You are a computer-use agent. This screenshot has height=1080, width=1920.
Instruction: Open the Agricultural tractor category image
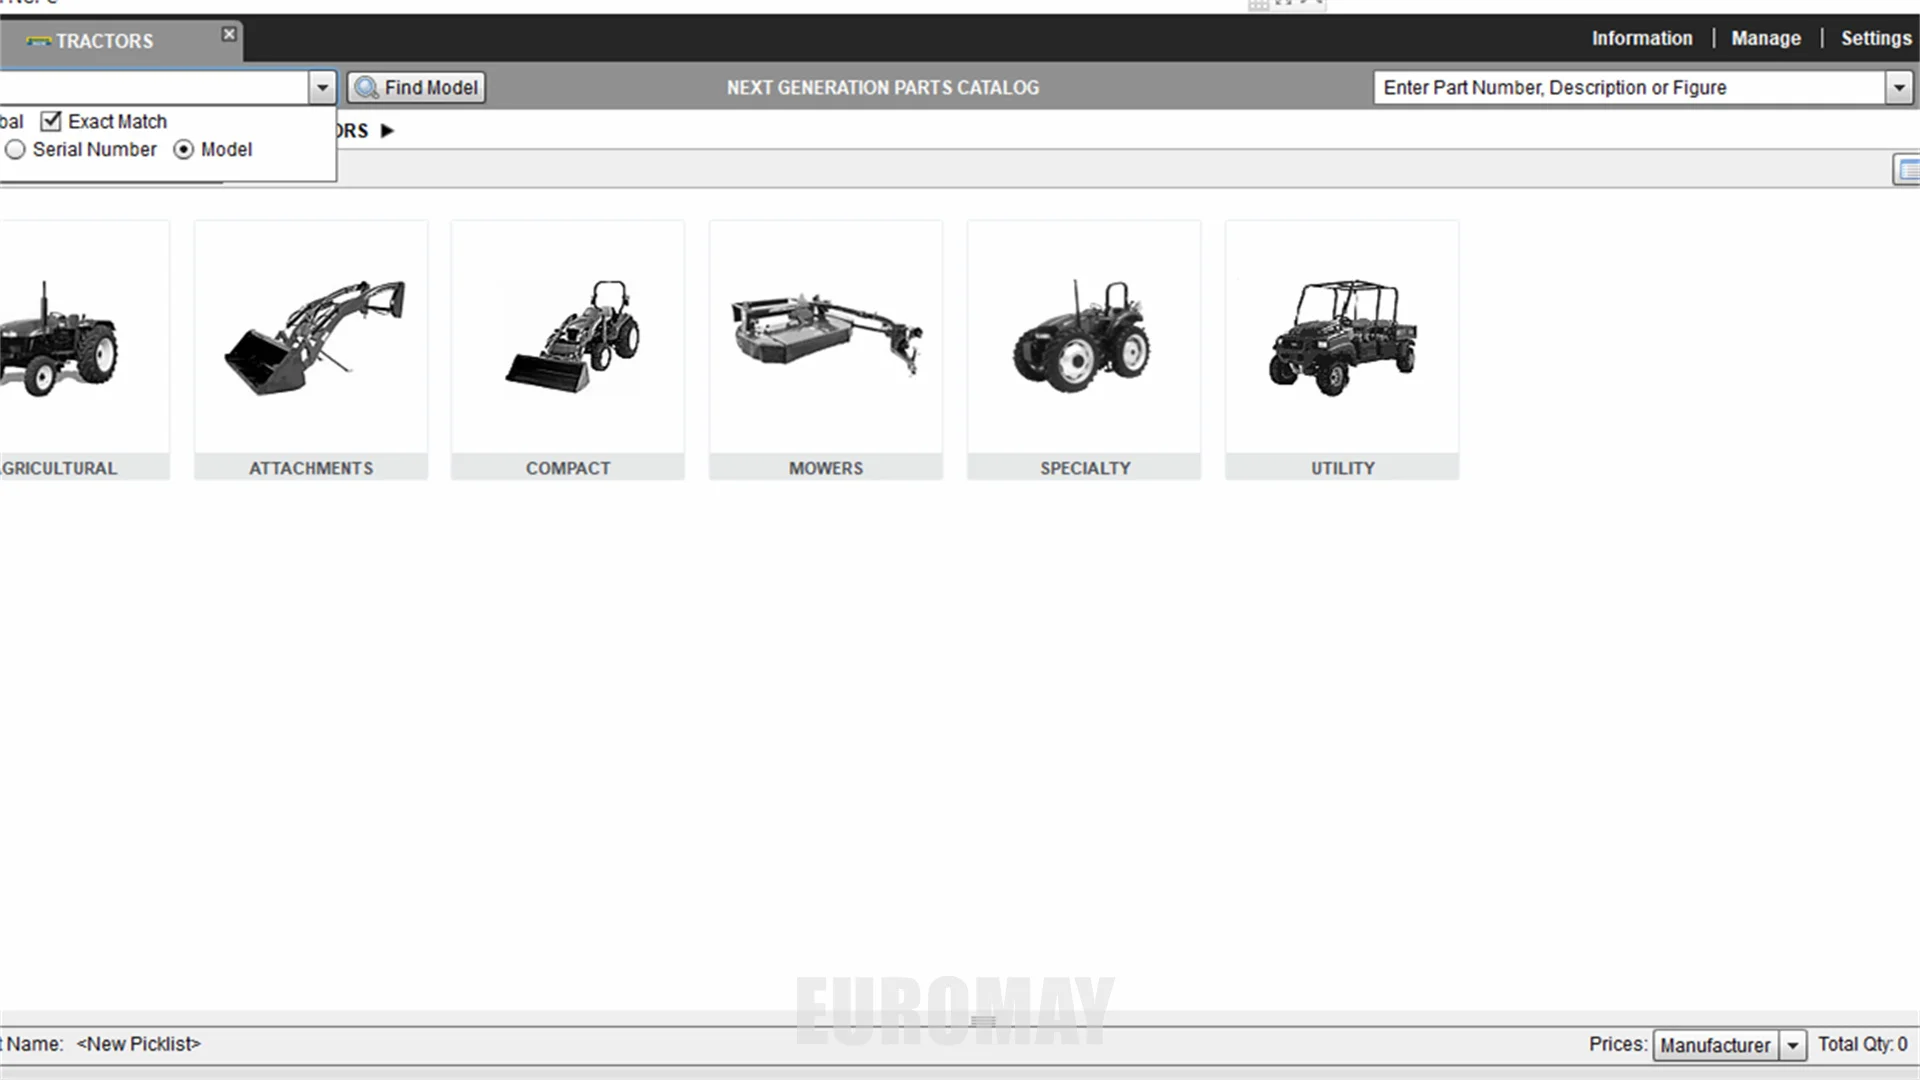point(60,340)
